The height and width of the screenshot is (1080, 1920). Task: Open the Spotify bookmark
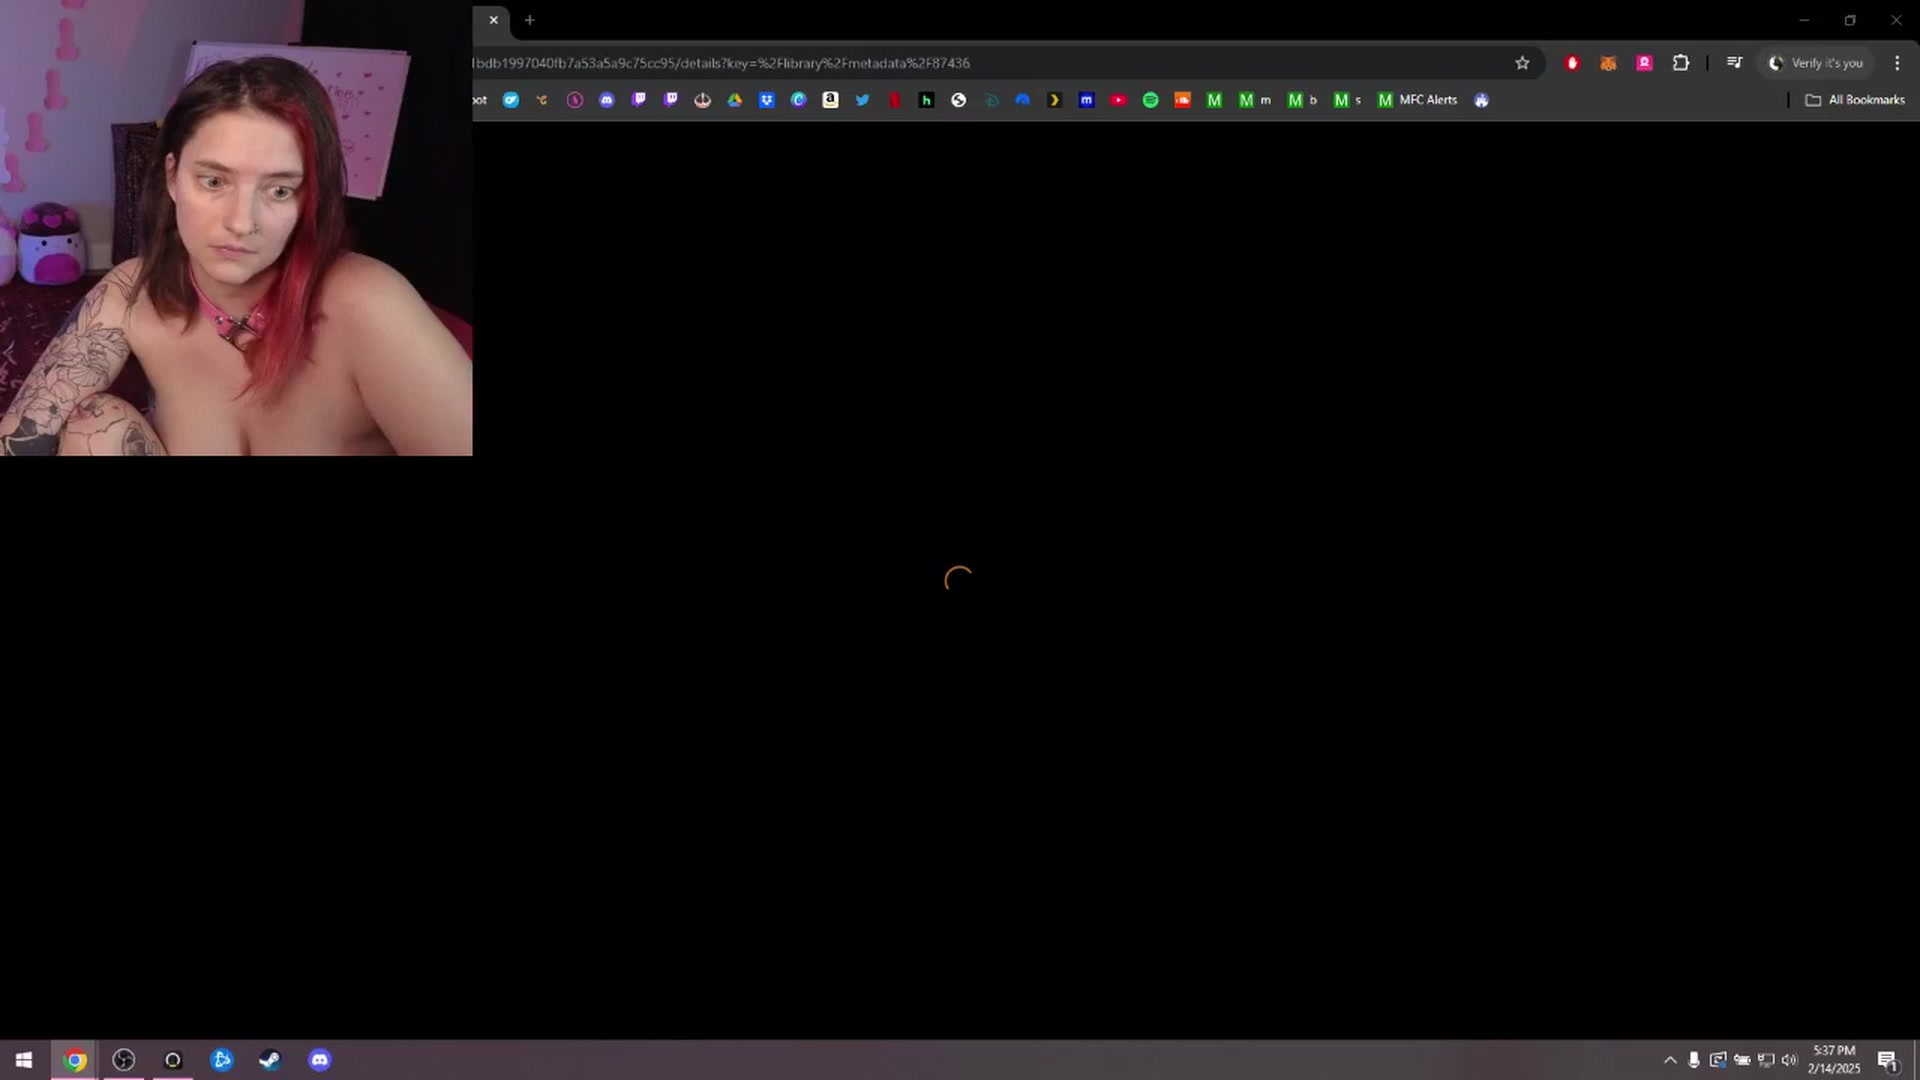1150,100
